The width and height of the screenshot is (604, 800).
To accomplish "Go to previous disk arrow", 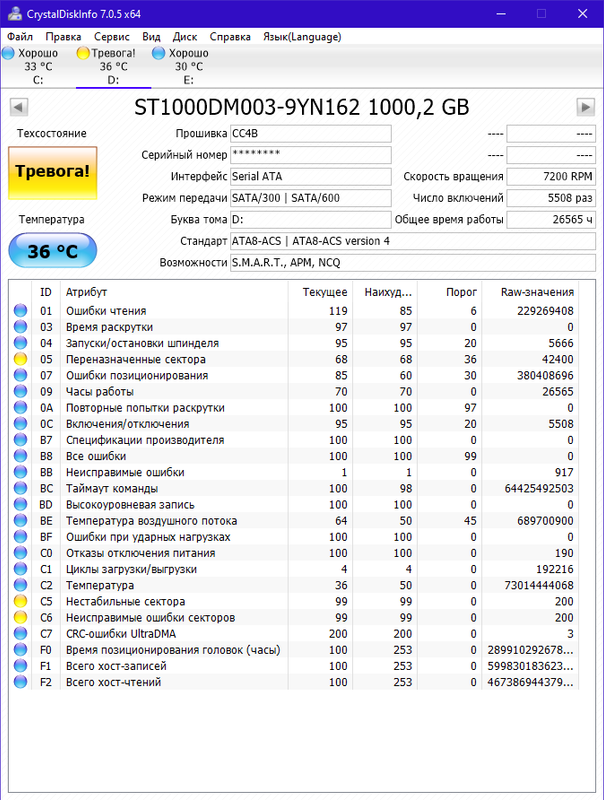I will coord(18,107).
